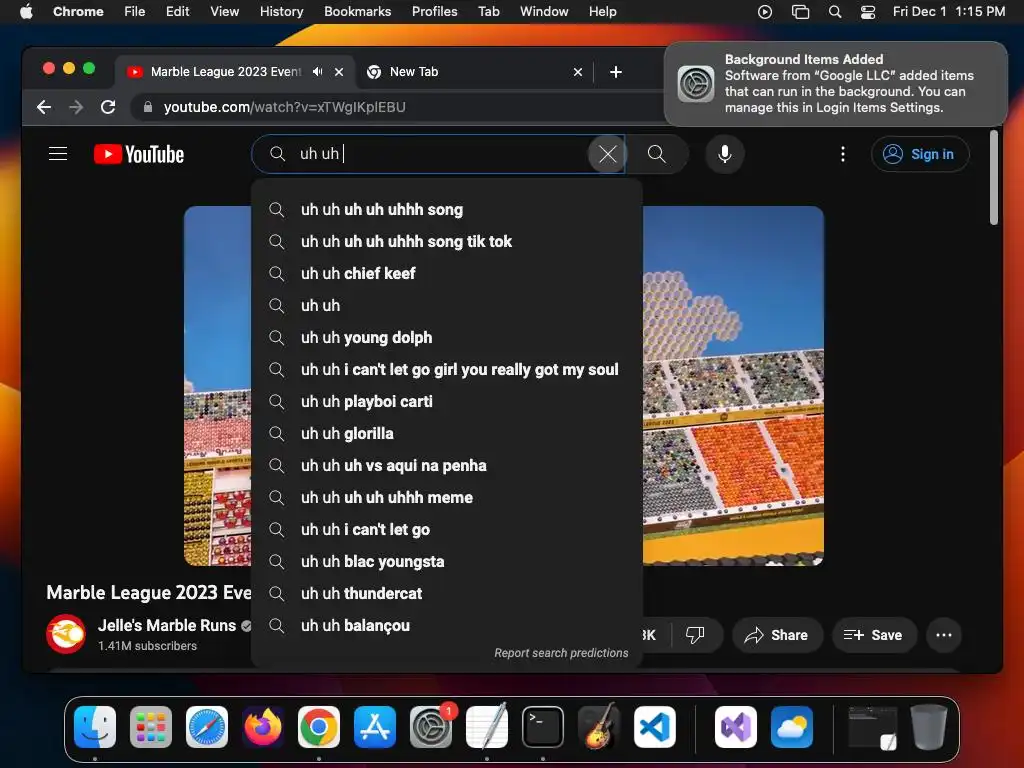Save the video to a playlist
The height and width of the screenshot is (768, 1024).
873,635
